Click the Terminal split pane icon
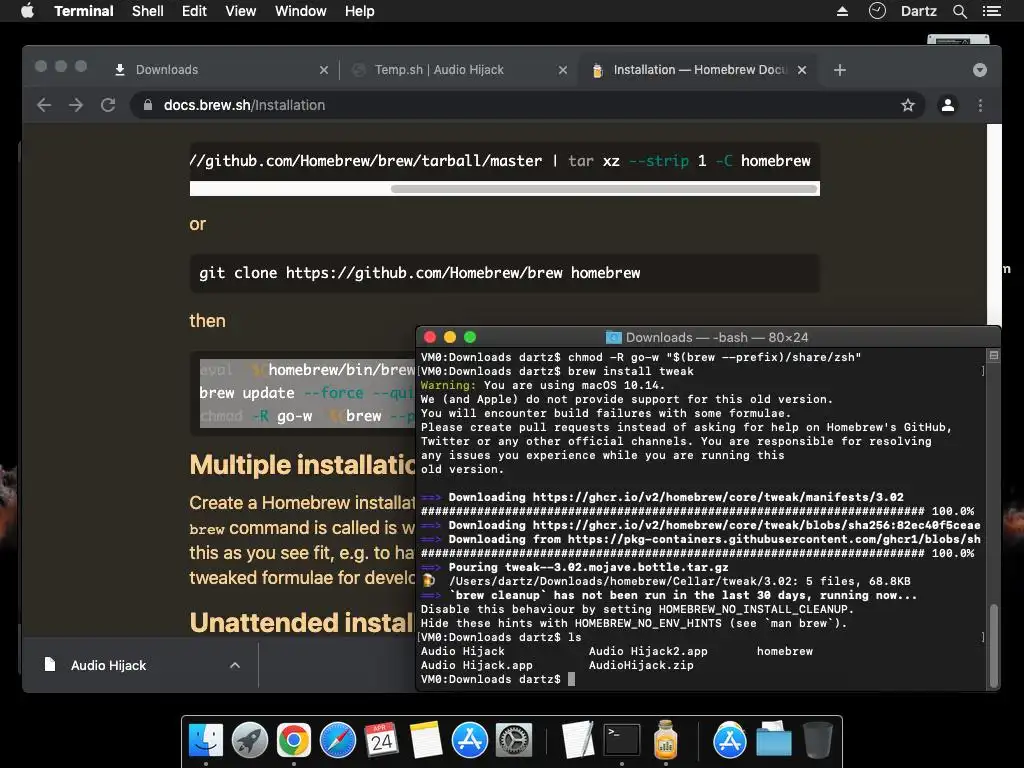This screenshot has width=1024, height=768. (993, 356)
